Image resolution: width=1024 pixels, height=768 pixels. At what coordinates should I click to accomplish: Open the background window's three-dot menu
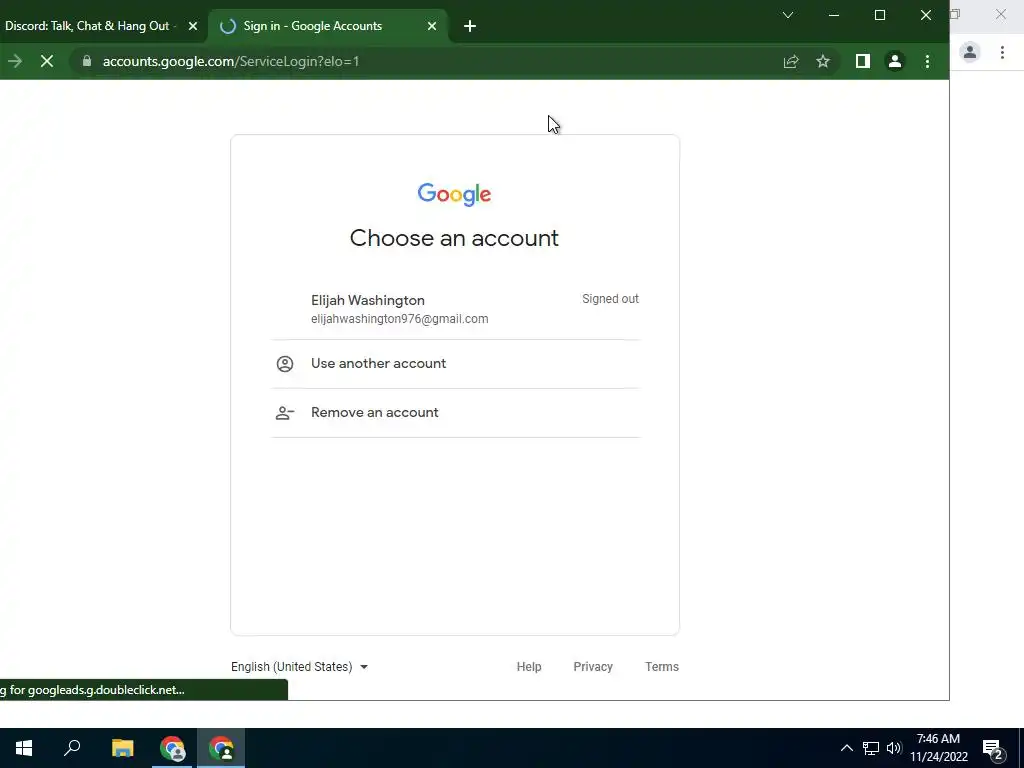point(1002,52)
